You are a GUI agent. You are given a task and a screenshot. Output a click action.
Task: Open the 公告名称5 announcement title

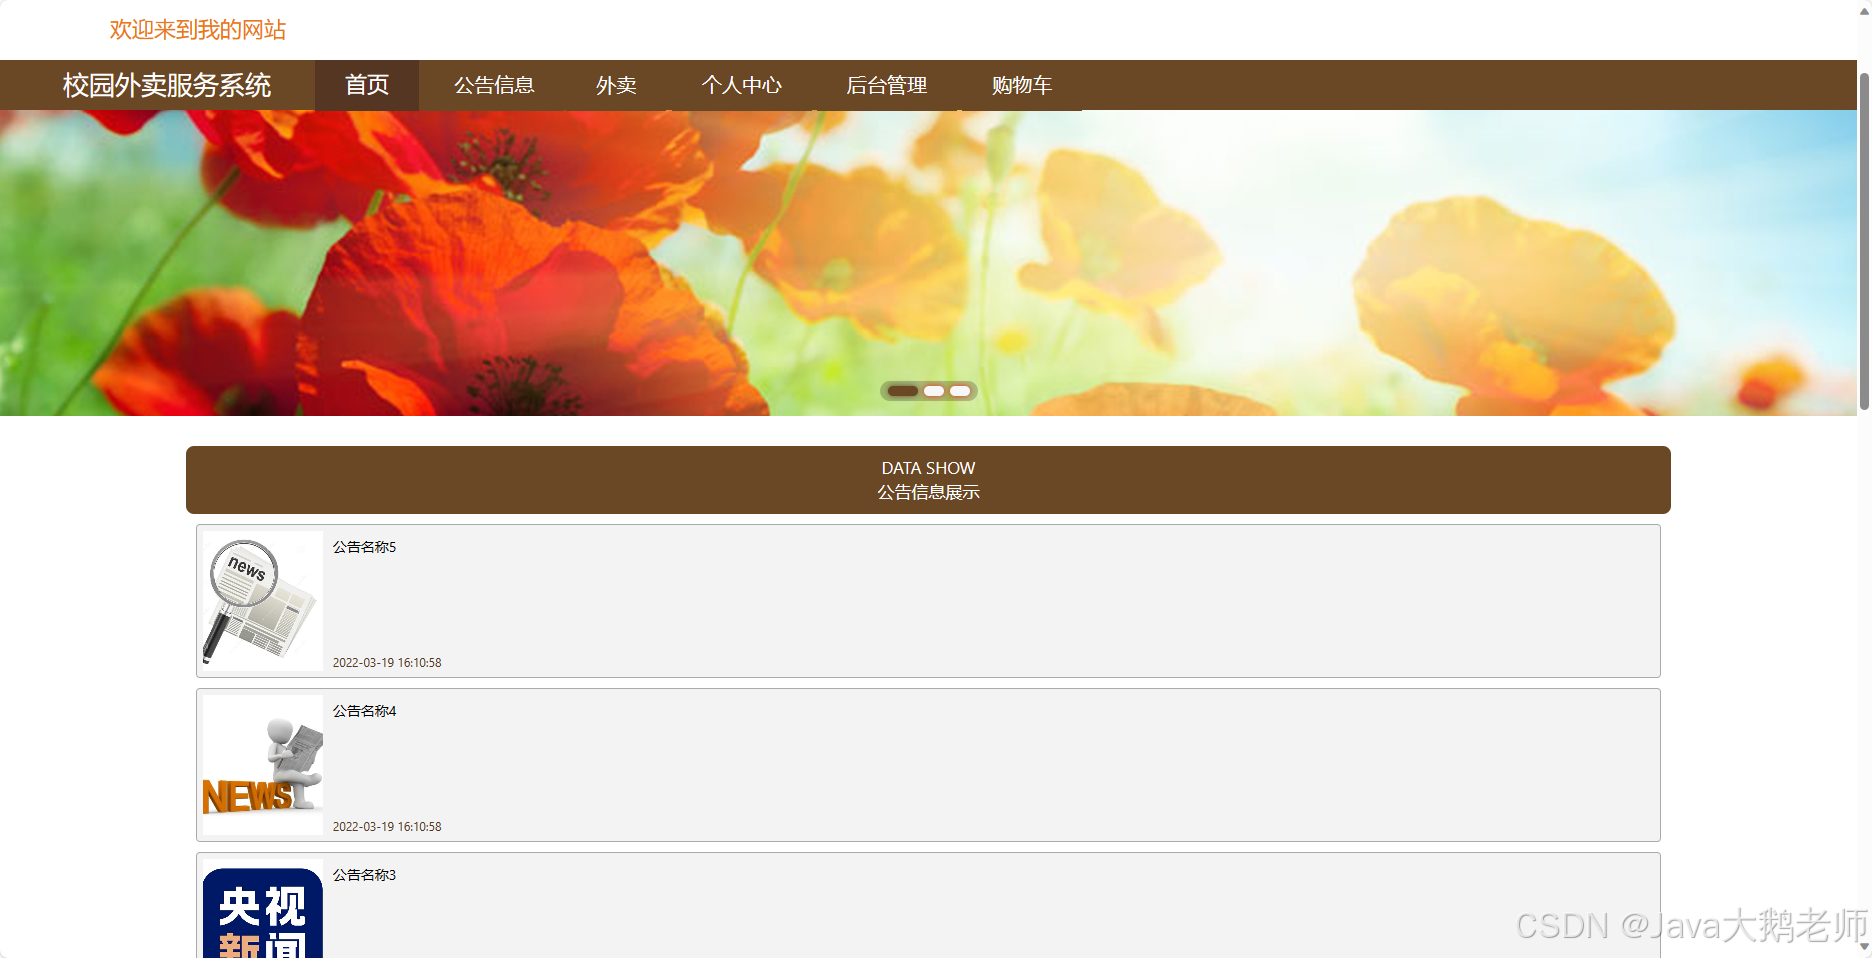[x=364, y=547]
